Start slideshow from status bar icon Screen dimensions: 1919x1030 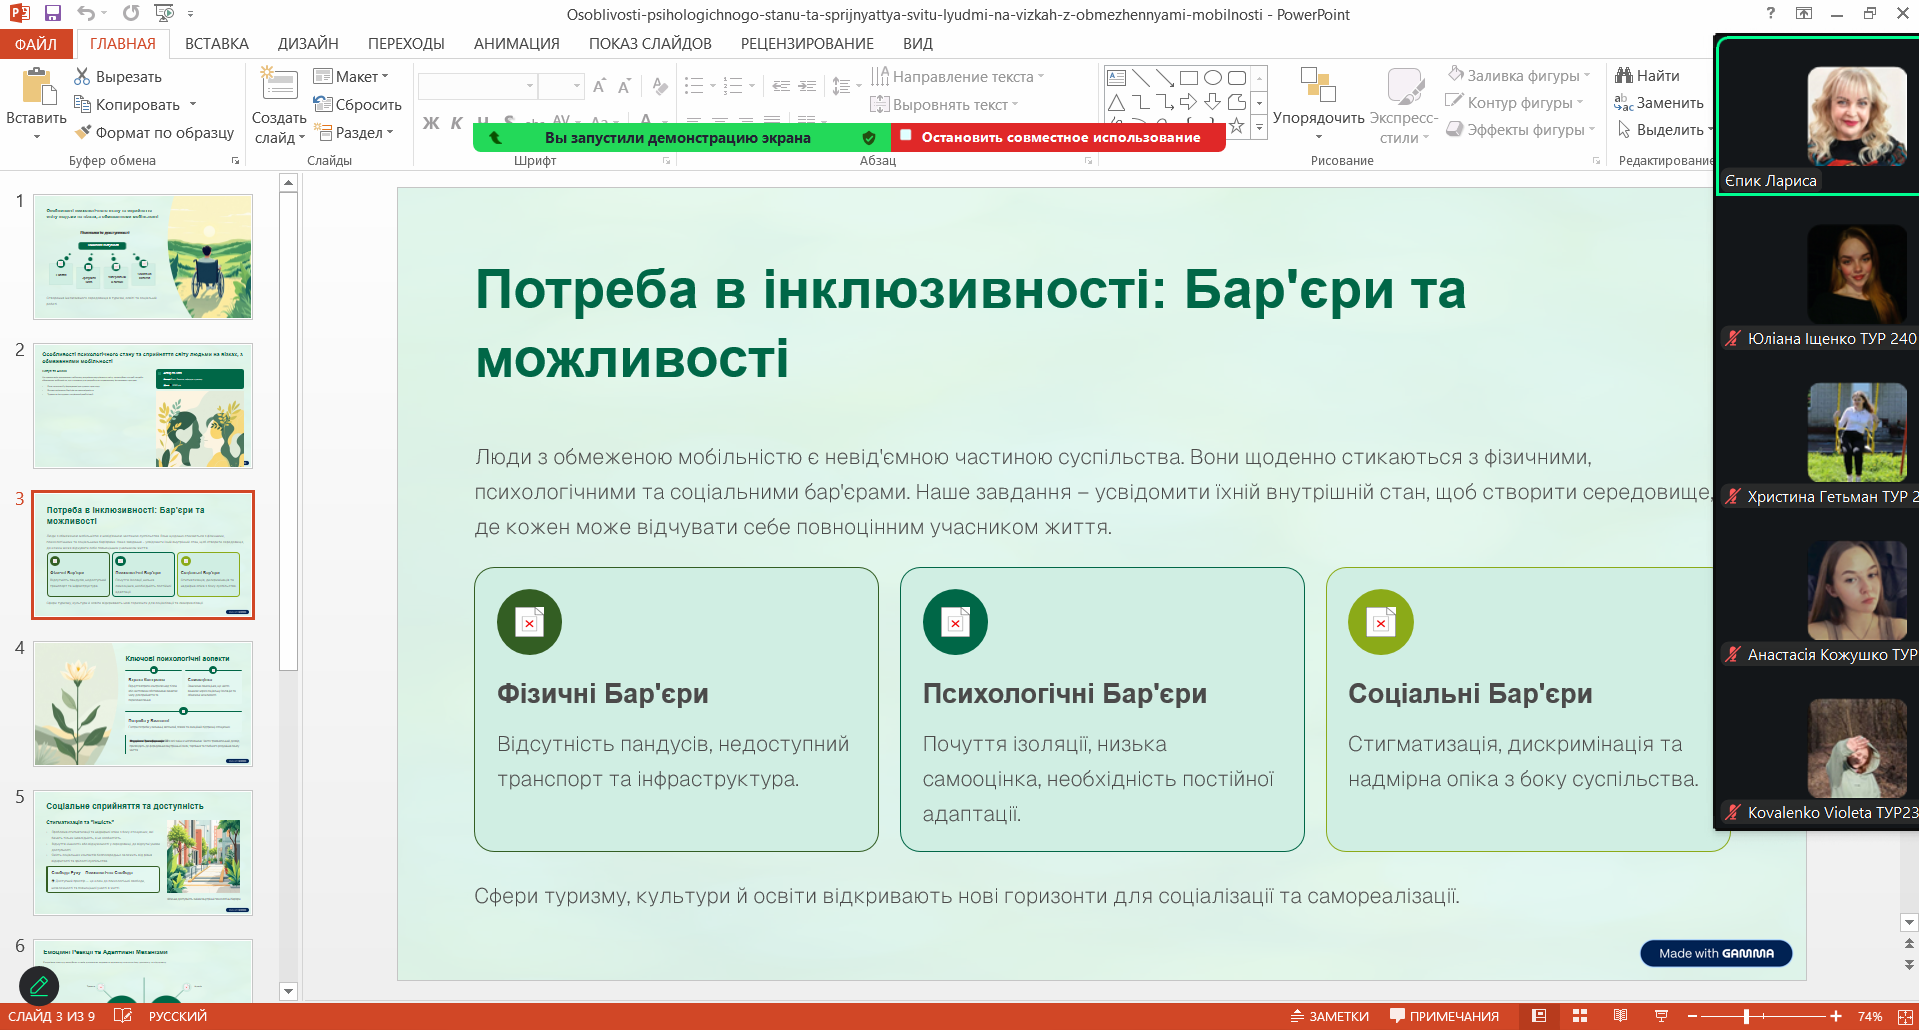[x=1661, y=1016]
